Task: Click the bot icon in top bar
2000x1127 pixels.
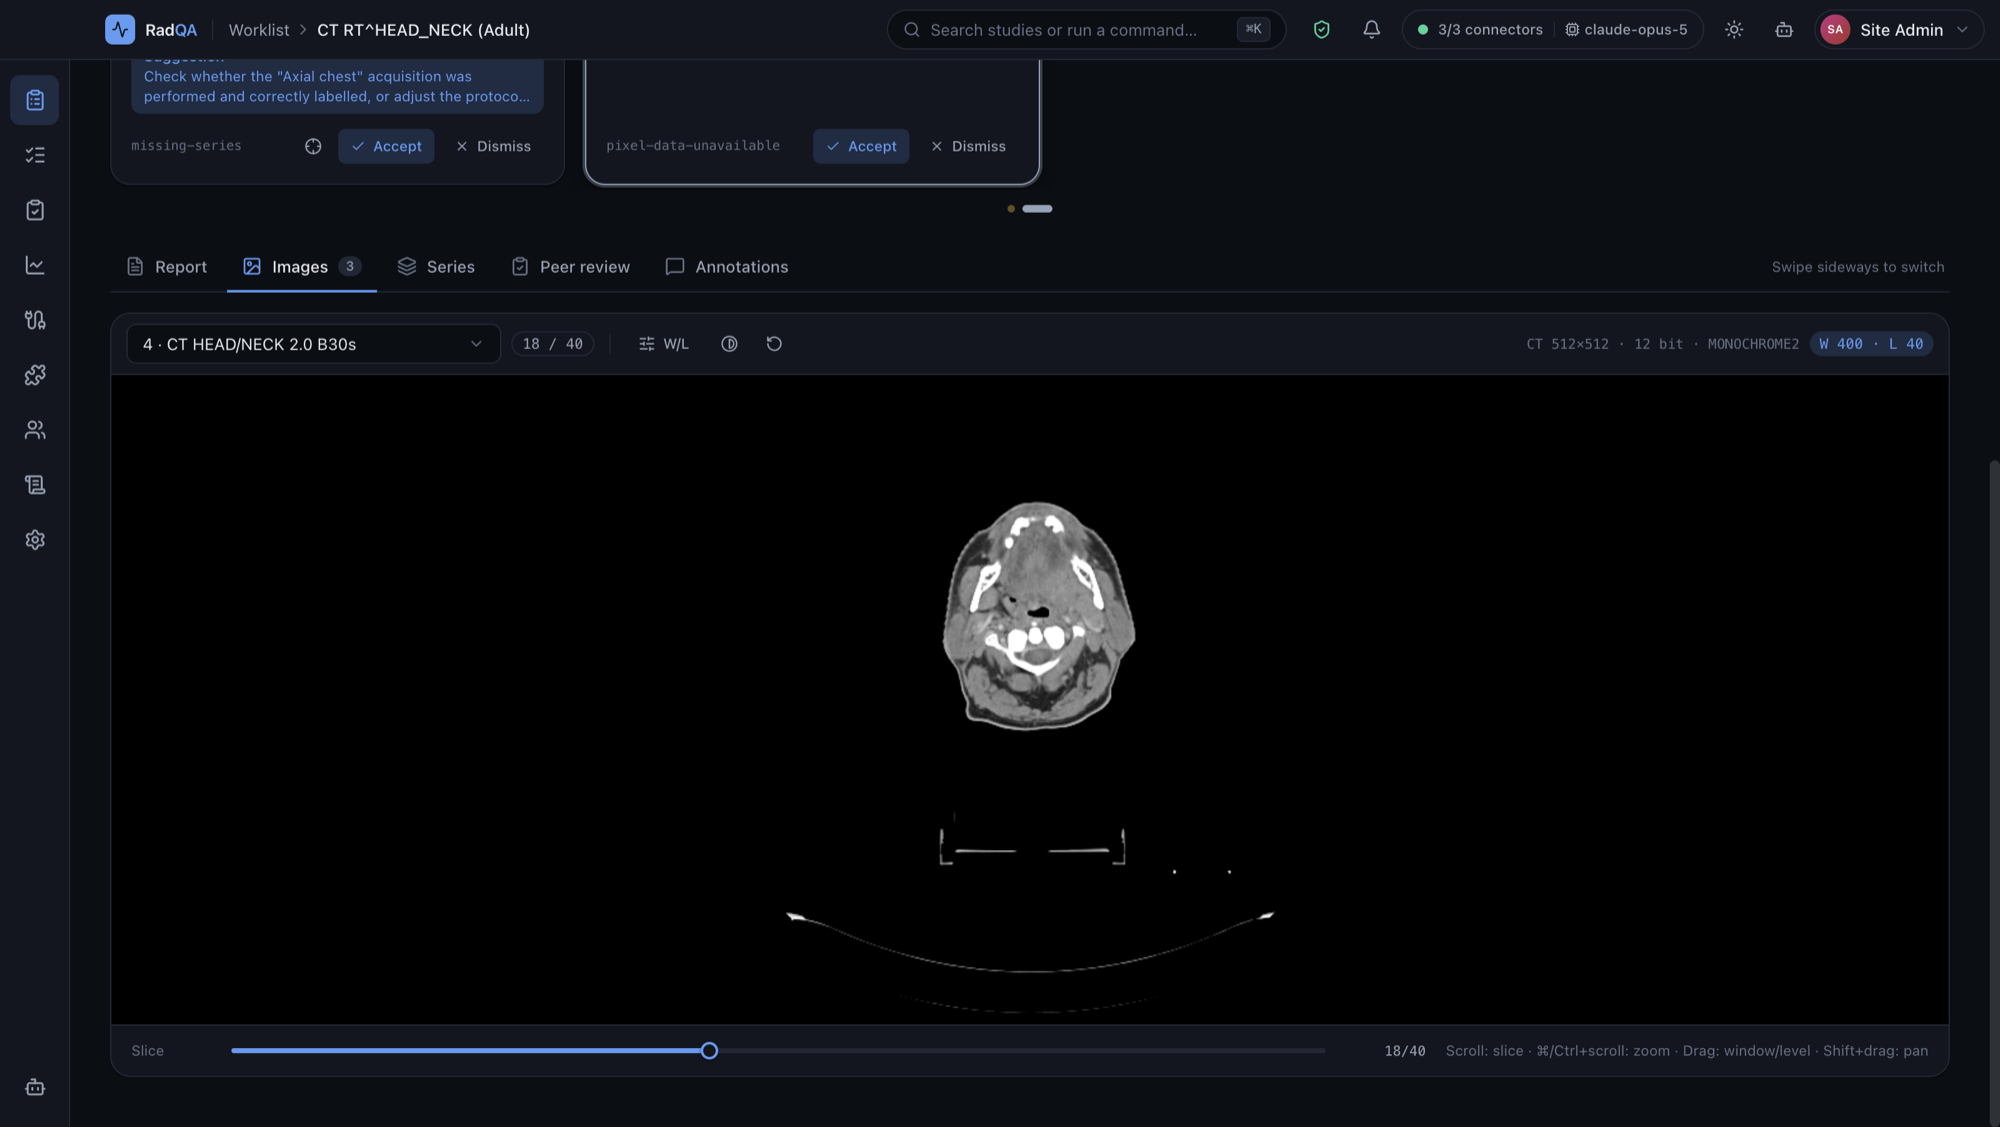Action: [x=1784, y=30]
